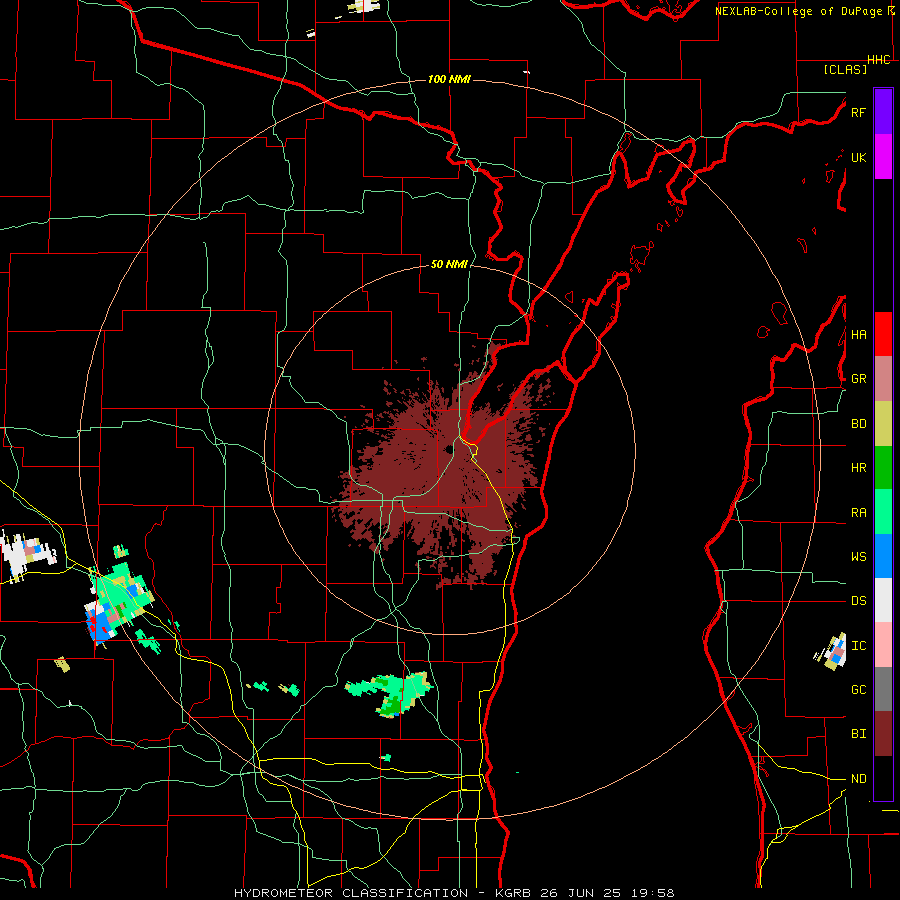The height and width of the screenshot is (900, 900).
Task: Click the Hydrometeor Classification KGRB timestamp caption
Action: coord(454,893)
